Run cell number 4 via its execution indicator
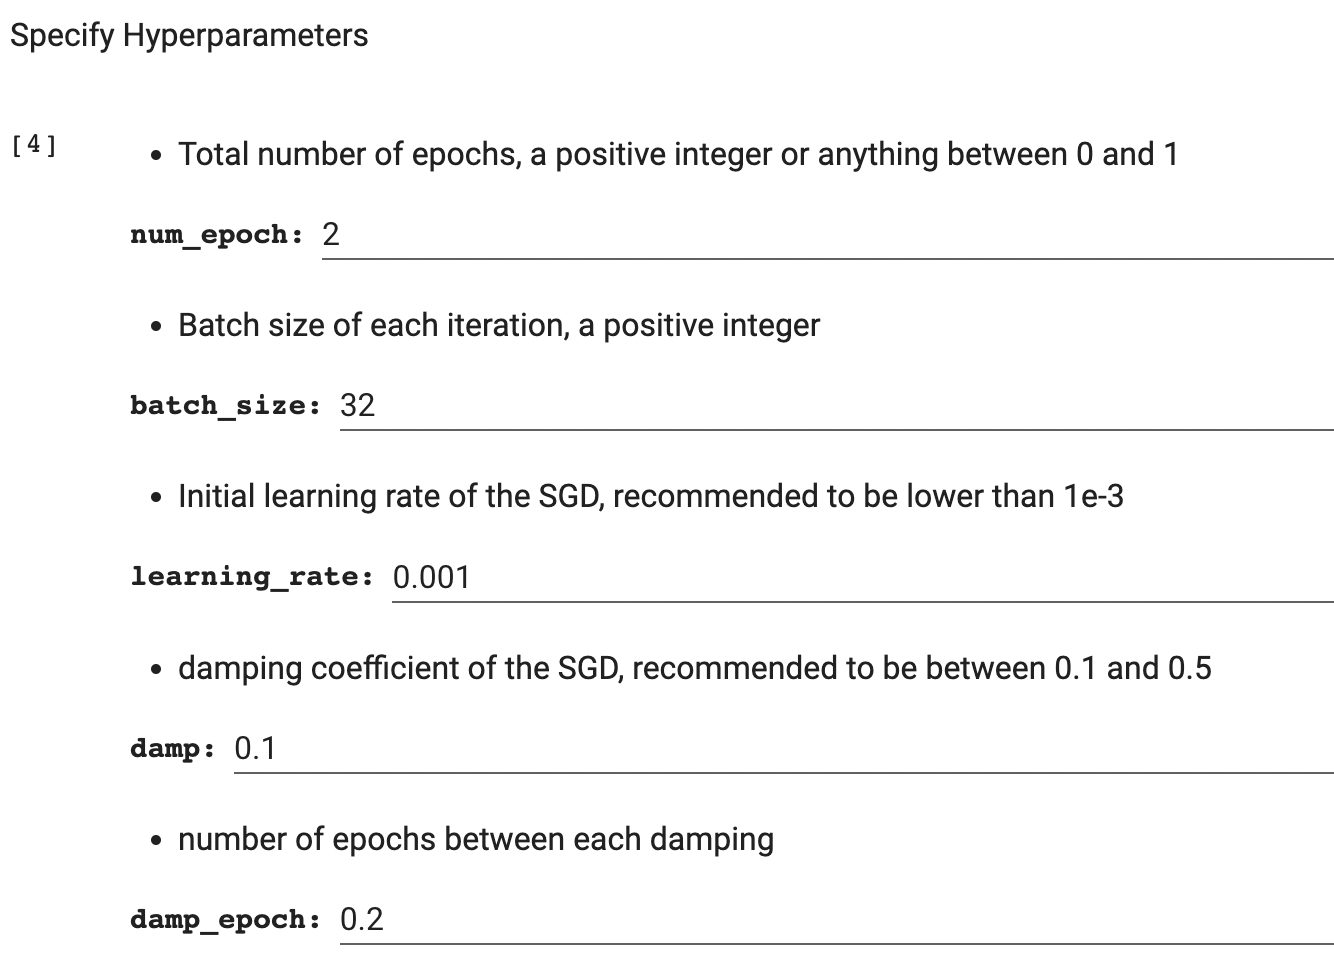This screenshot has width=1334, height=966. tap(34, 145)
